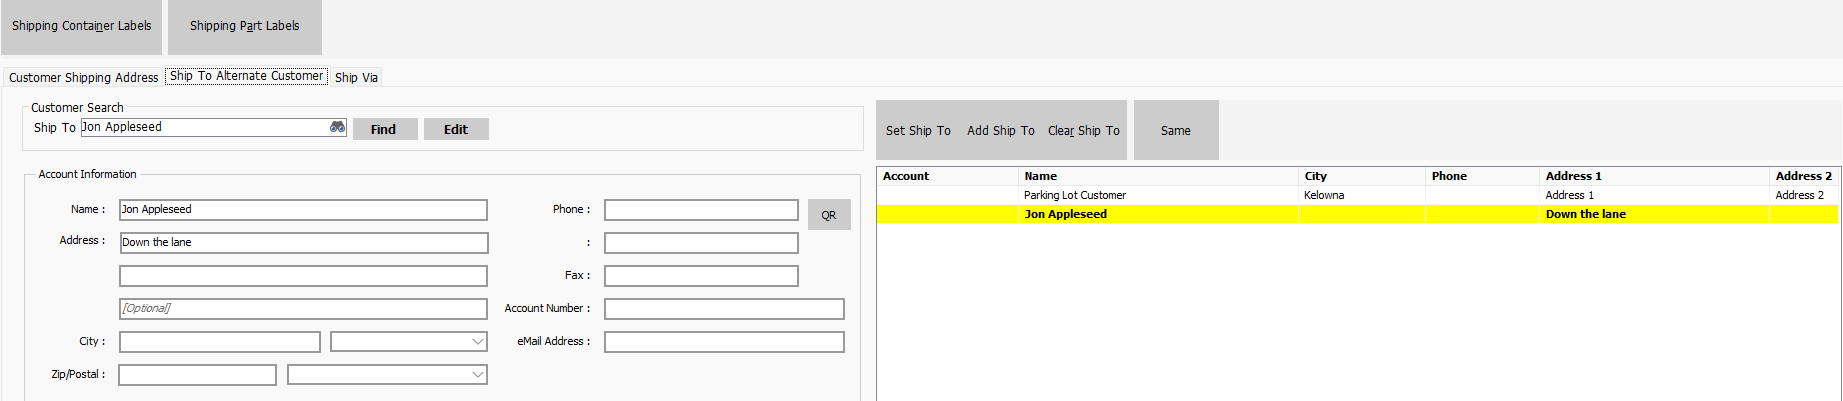Click the Same button
Viewport: 1843px width, 401px height.
pos(1175,130)
